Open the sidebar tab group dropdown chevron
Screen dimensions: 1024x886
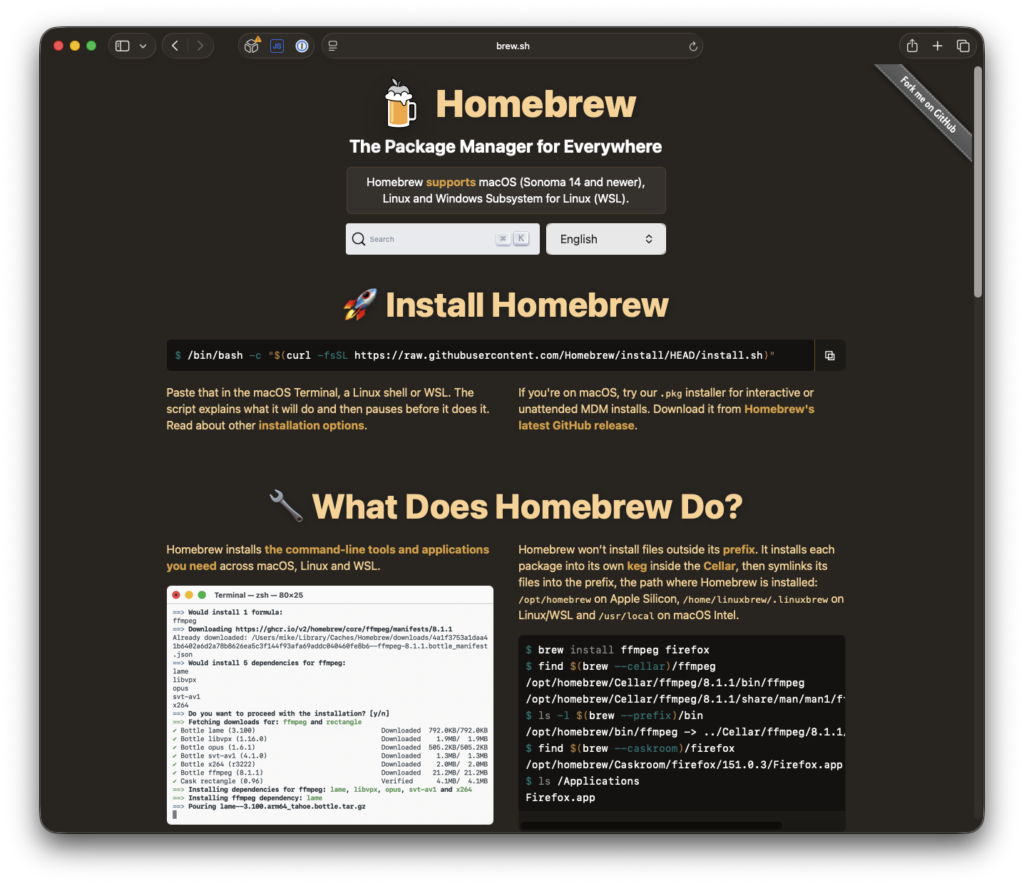pyautogui.click(x=143, y=46)
